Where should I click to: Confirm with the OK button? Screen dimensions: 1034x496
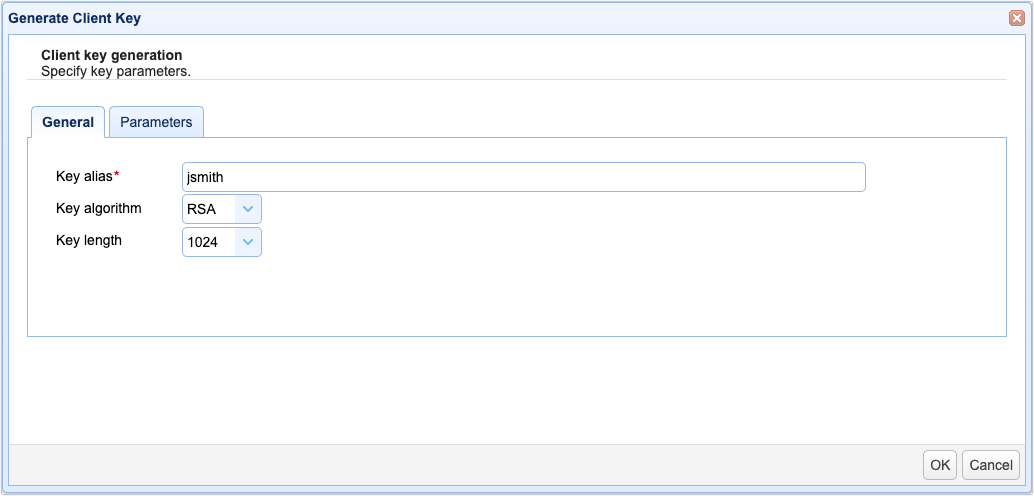tap(940, 465)
